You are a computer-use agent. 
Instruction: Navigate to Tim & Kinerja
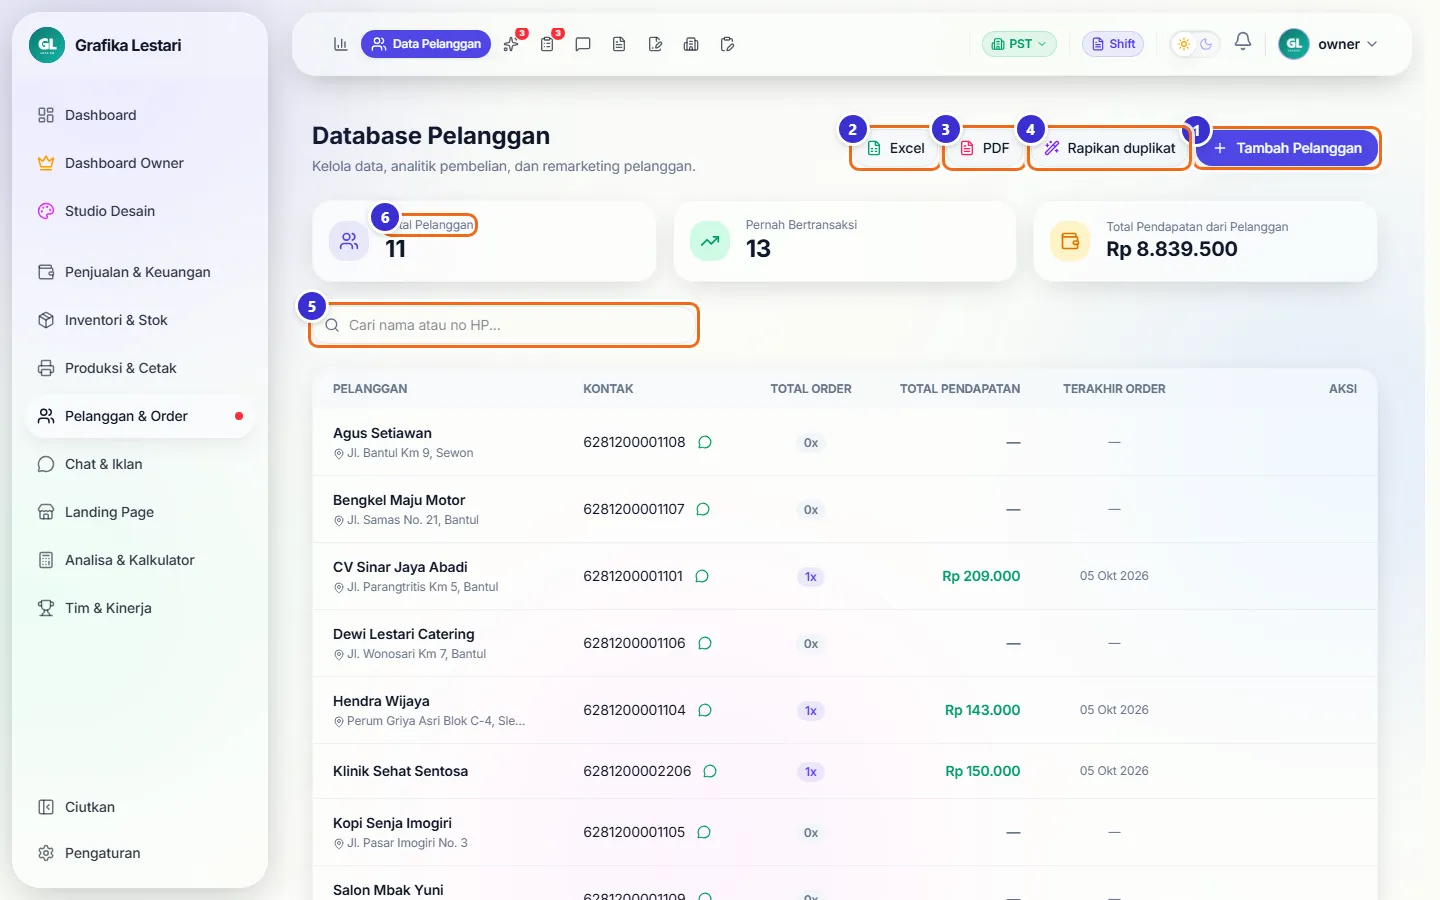coord(140,608)
